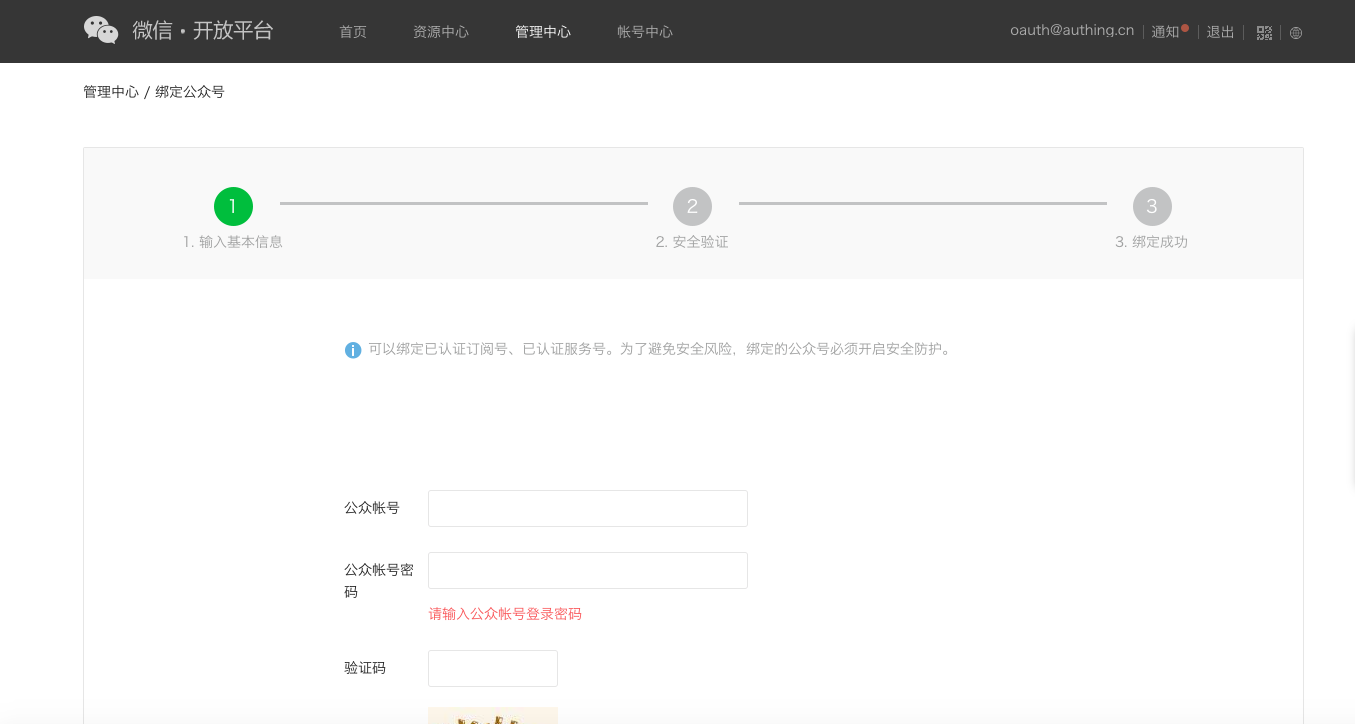Click the step 3 circle icon
Image resolution: width=1355 pixels, height=724 pixels.
point(1151,206)
